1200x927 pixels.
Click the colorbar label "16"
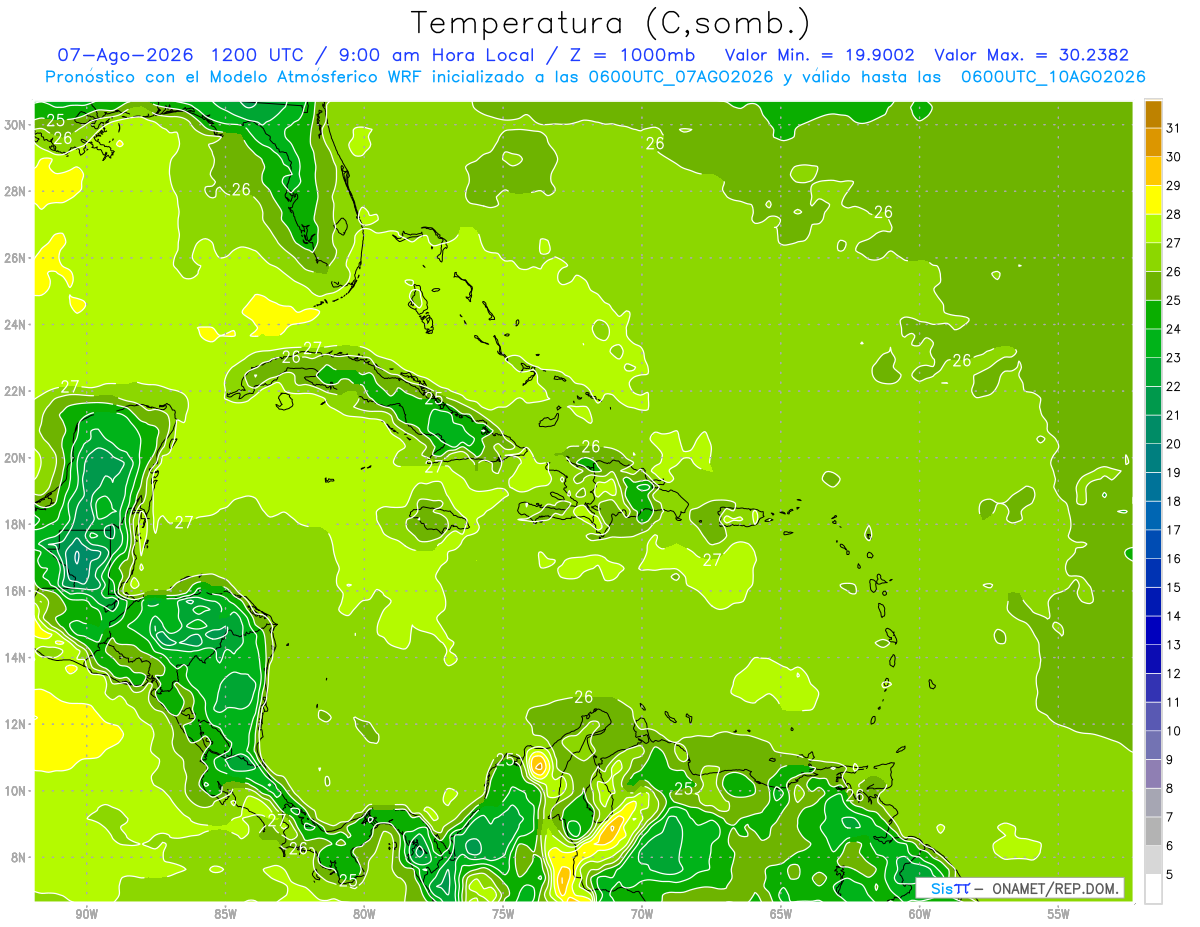(1174, 558)
